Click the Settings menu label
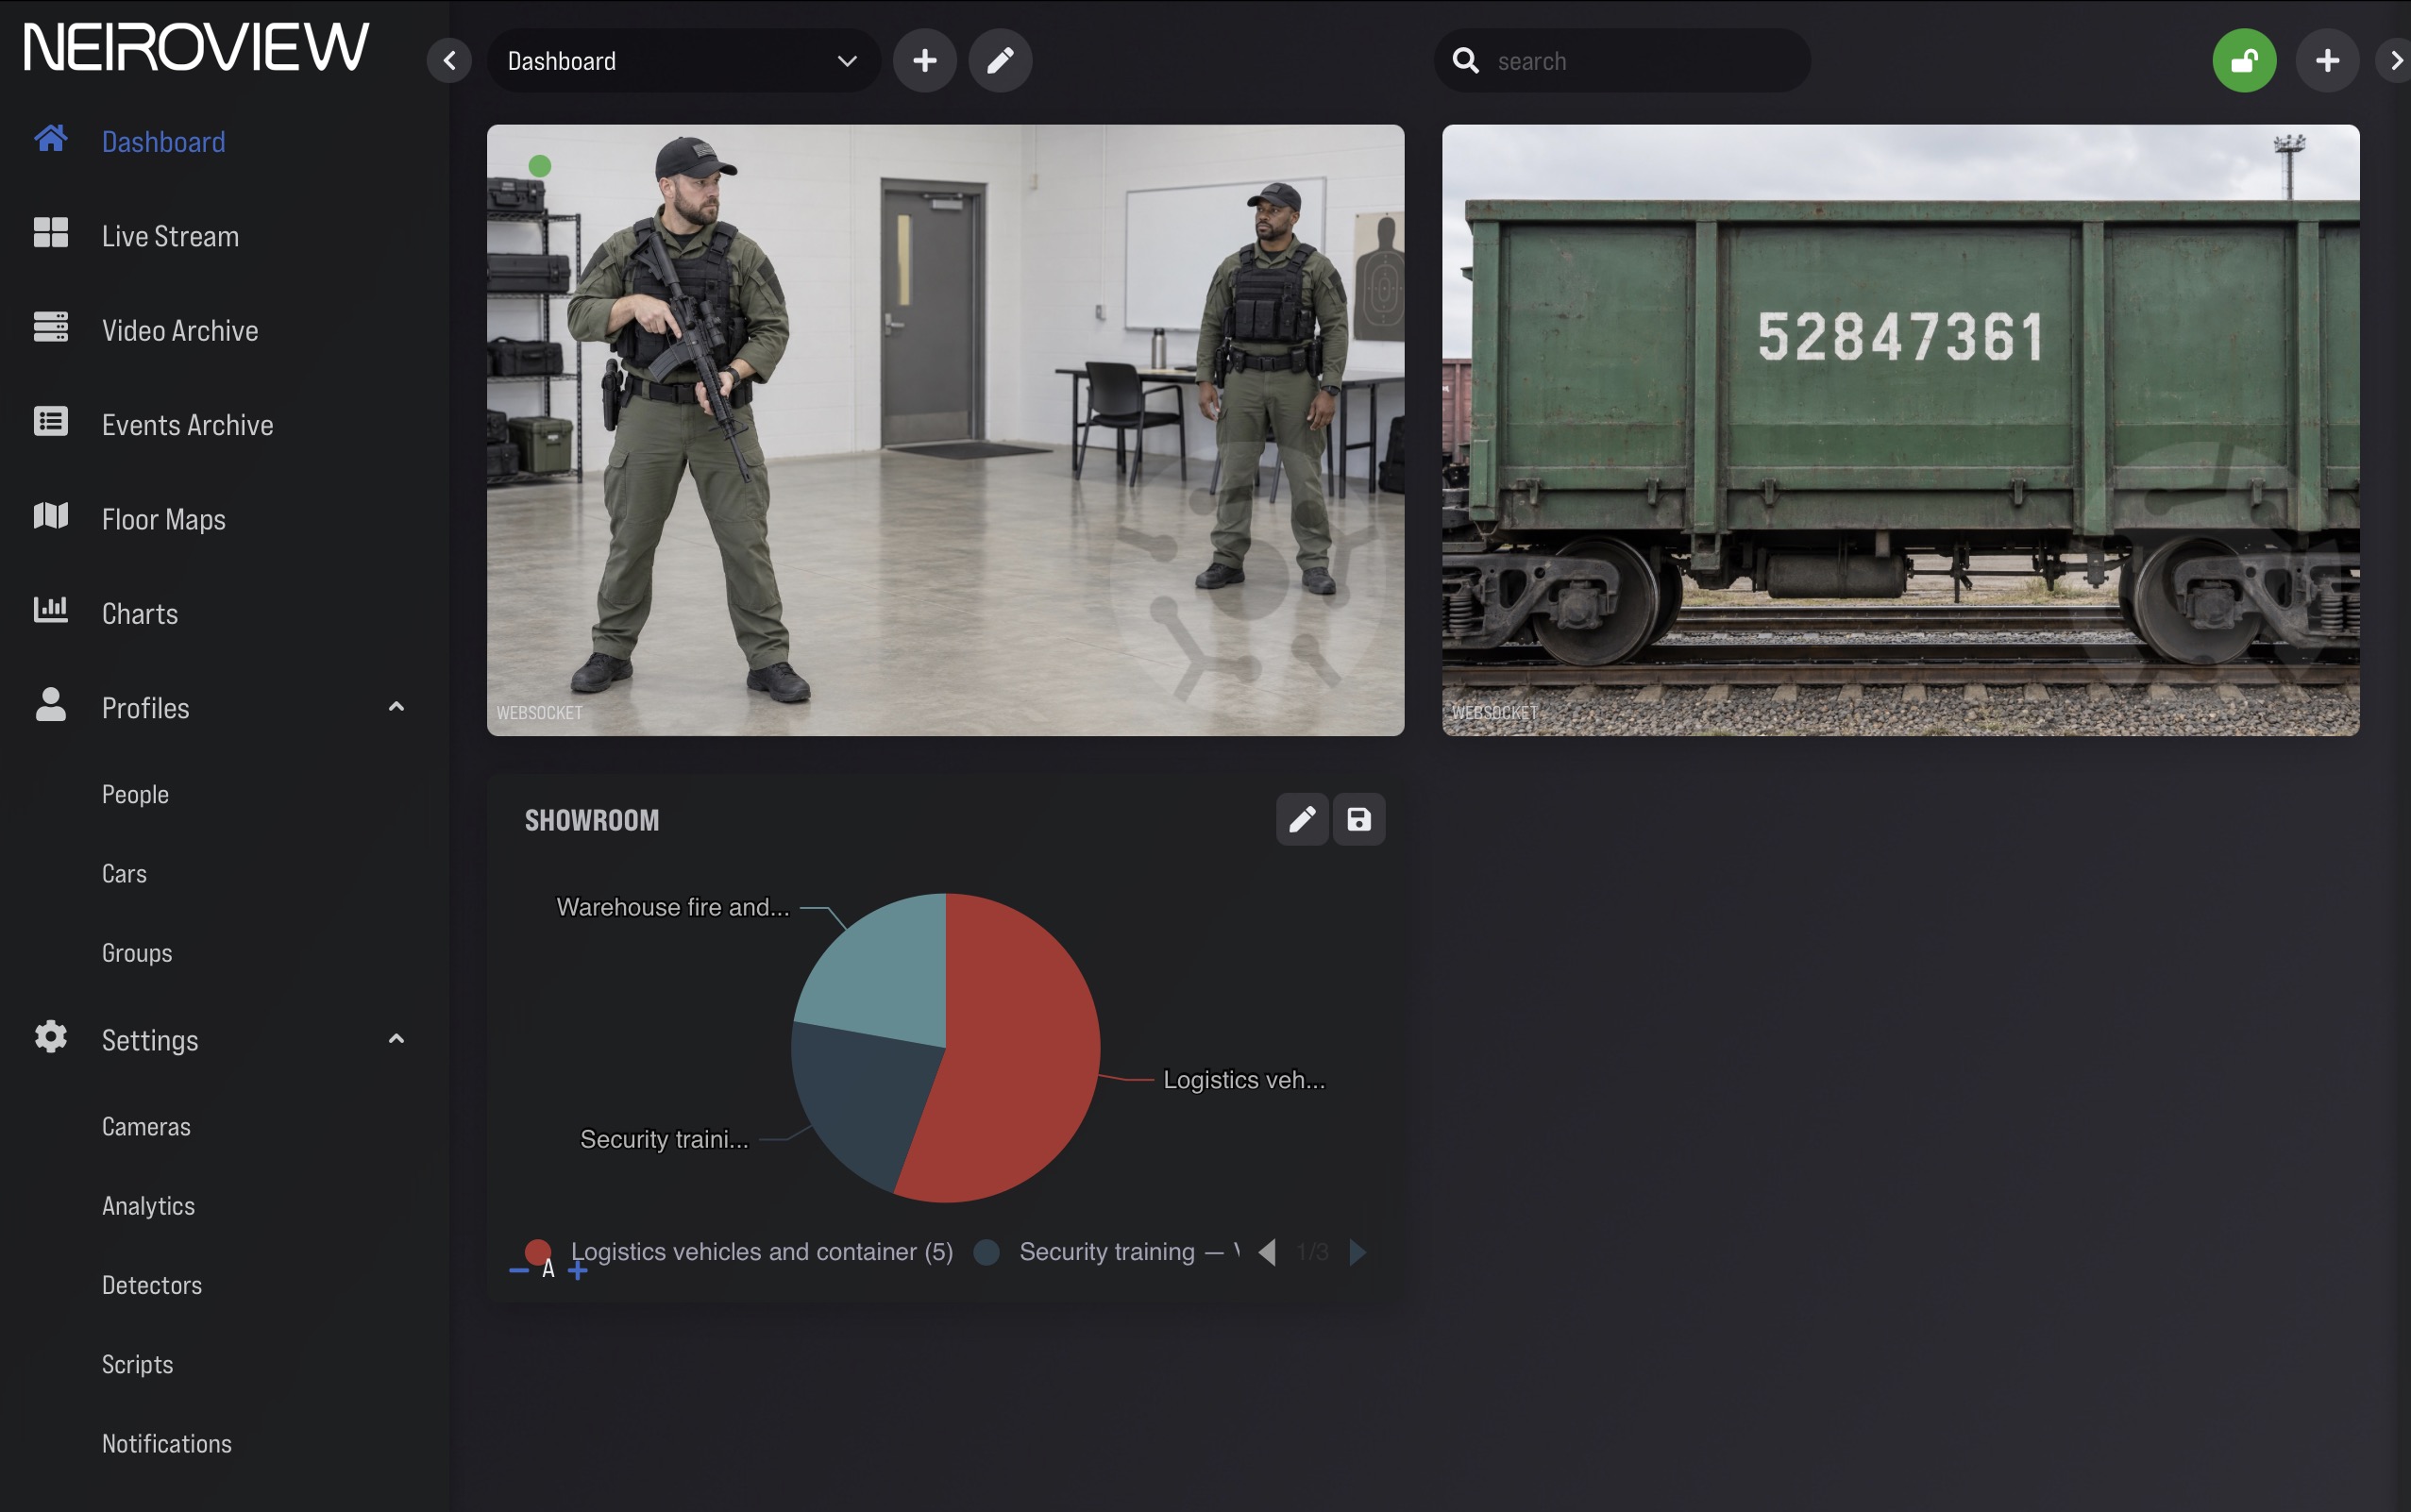The image size is (2411, 1512). [150, 1040]
